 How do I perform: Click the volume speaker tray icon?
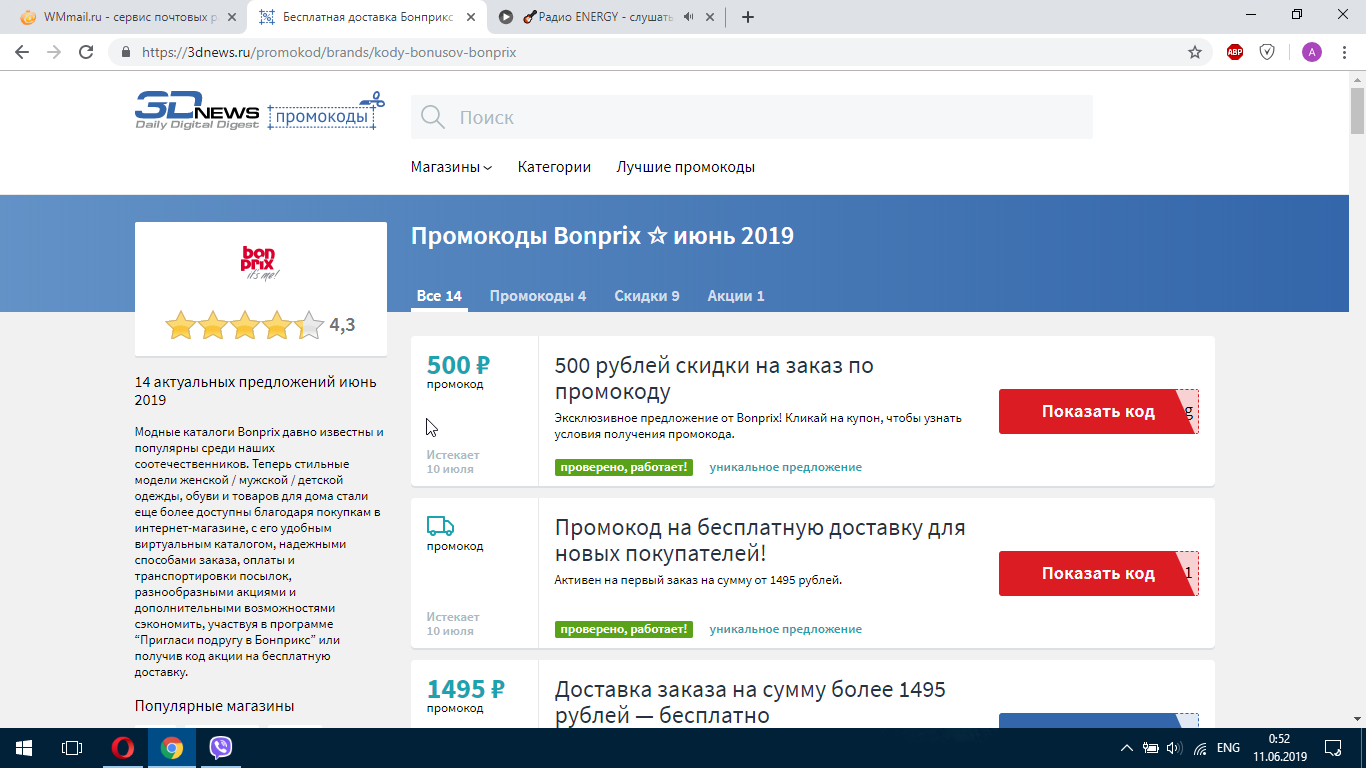click(x=1175, y=748)
